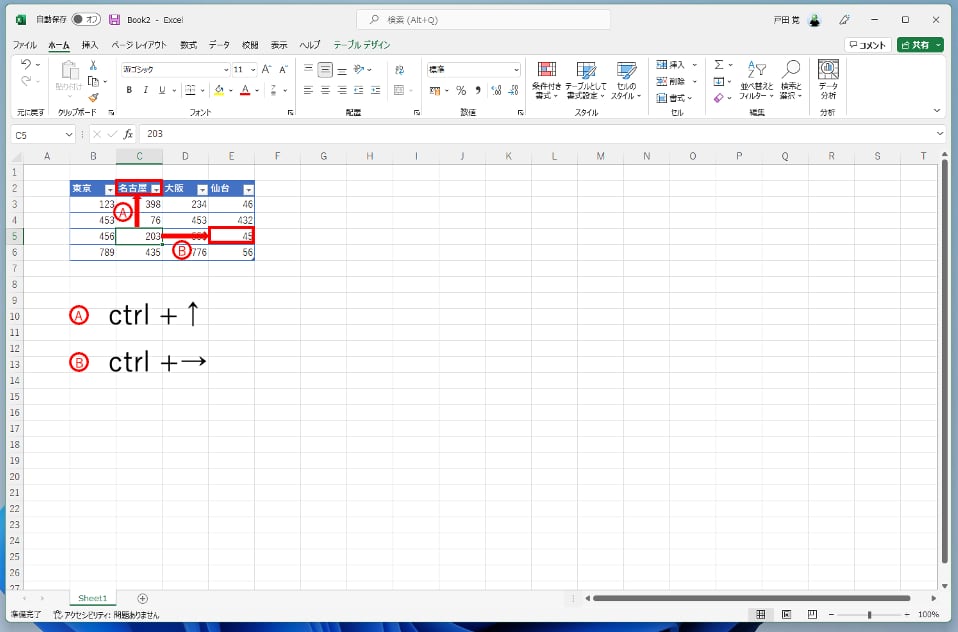Open the Name Box dropdown arrow

(68, 134)
